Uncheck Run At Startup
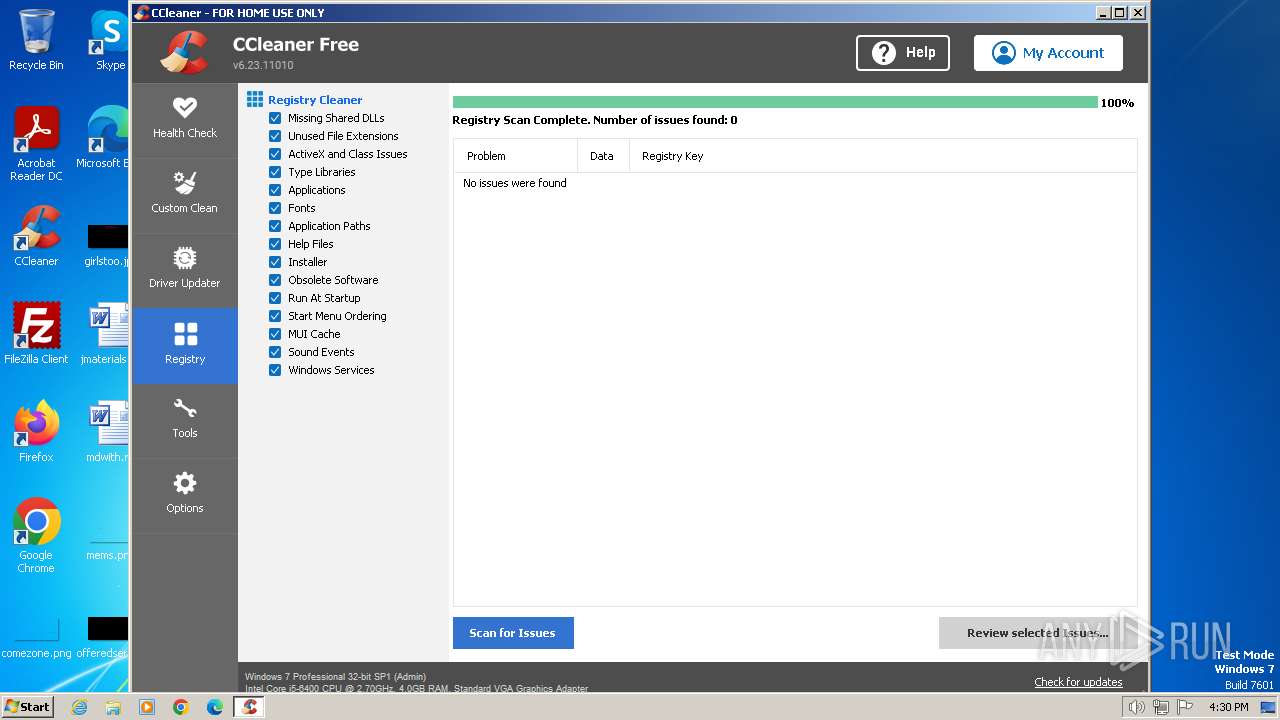1280x720 pixels. coord(275,298)
